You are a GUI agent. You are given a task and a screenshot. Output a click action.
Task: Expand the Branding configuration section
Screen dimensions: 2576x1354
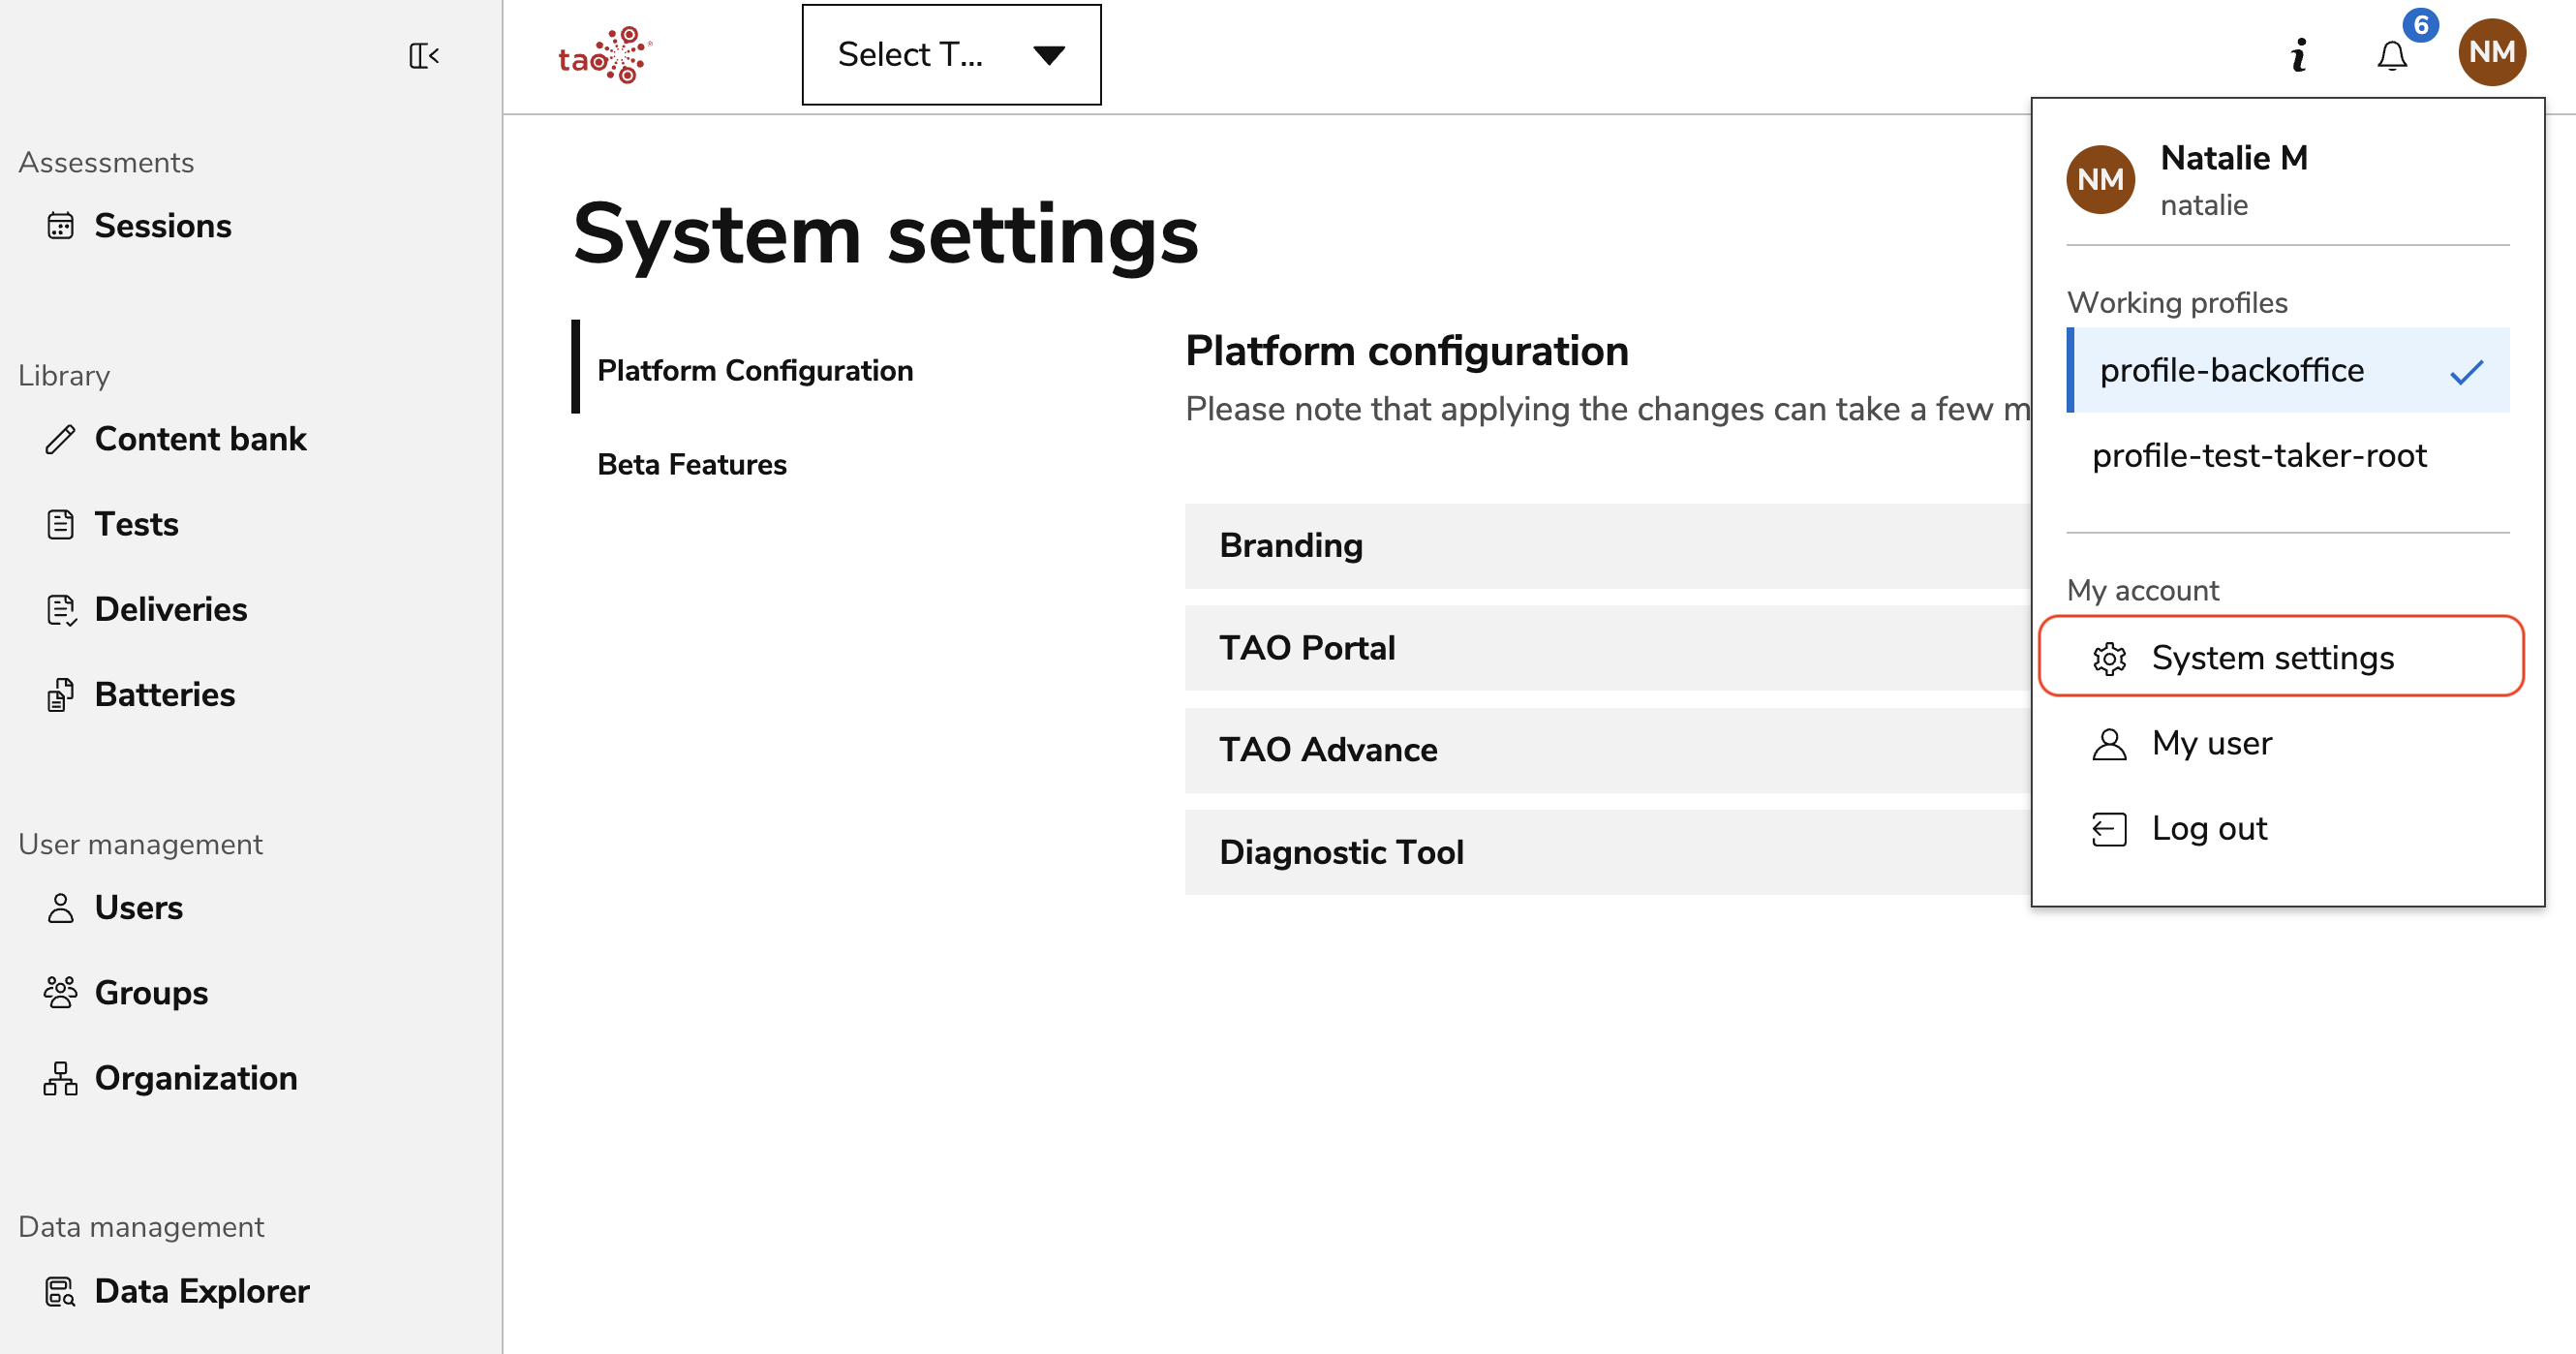(x=1291, y=546)
